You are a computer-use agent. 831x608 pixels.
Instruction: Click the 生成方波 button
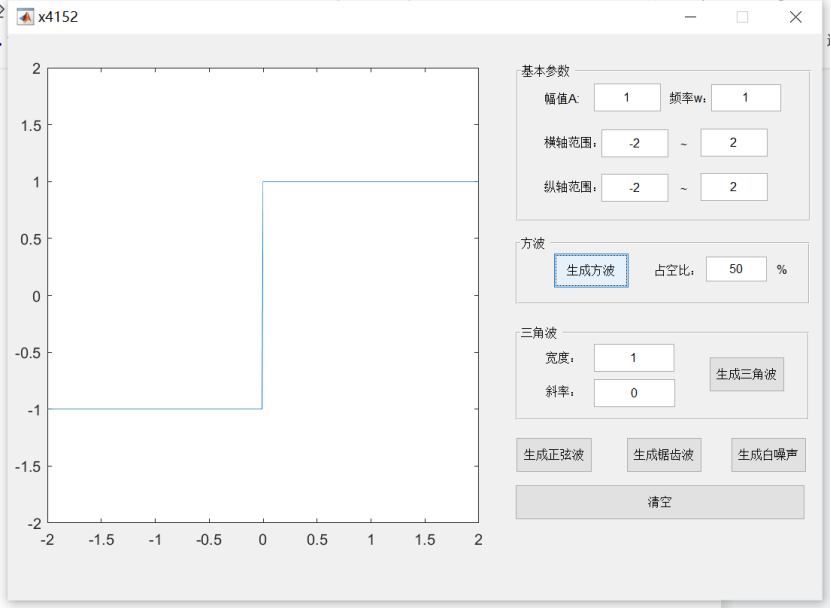591,270
